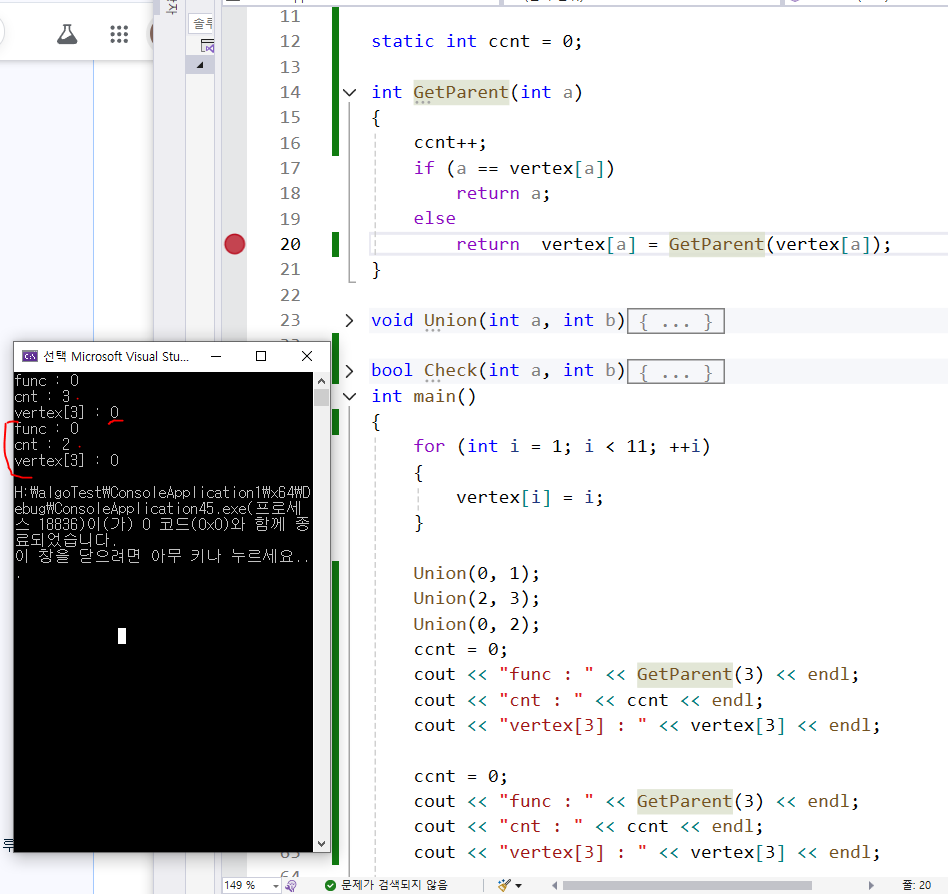Click the editor horizontal scrollbar thumb
This screenshot has width=948, height=894.
point(687,886)
